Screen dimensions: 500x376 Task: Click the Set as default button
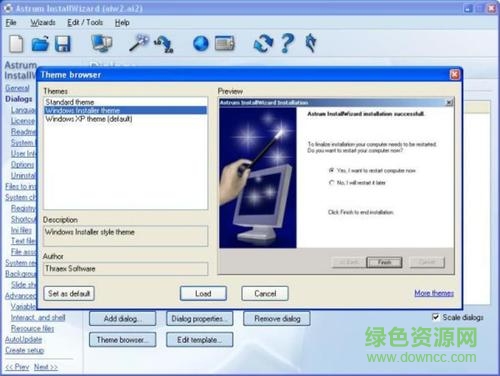[x=69, y=294]
